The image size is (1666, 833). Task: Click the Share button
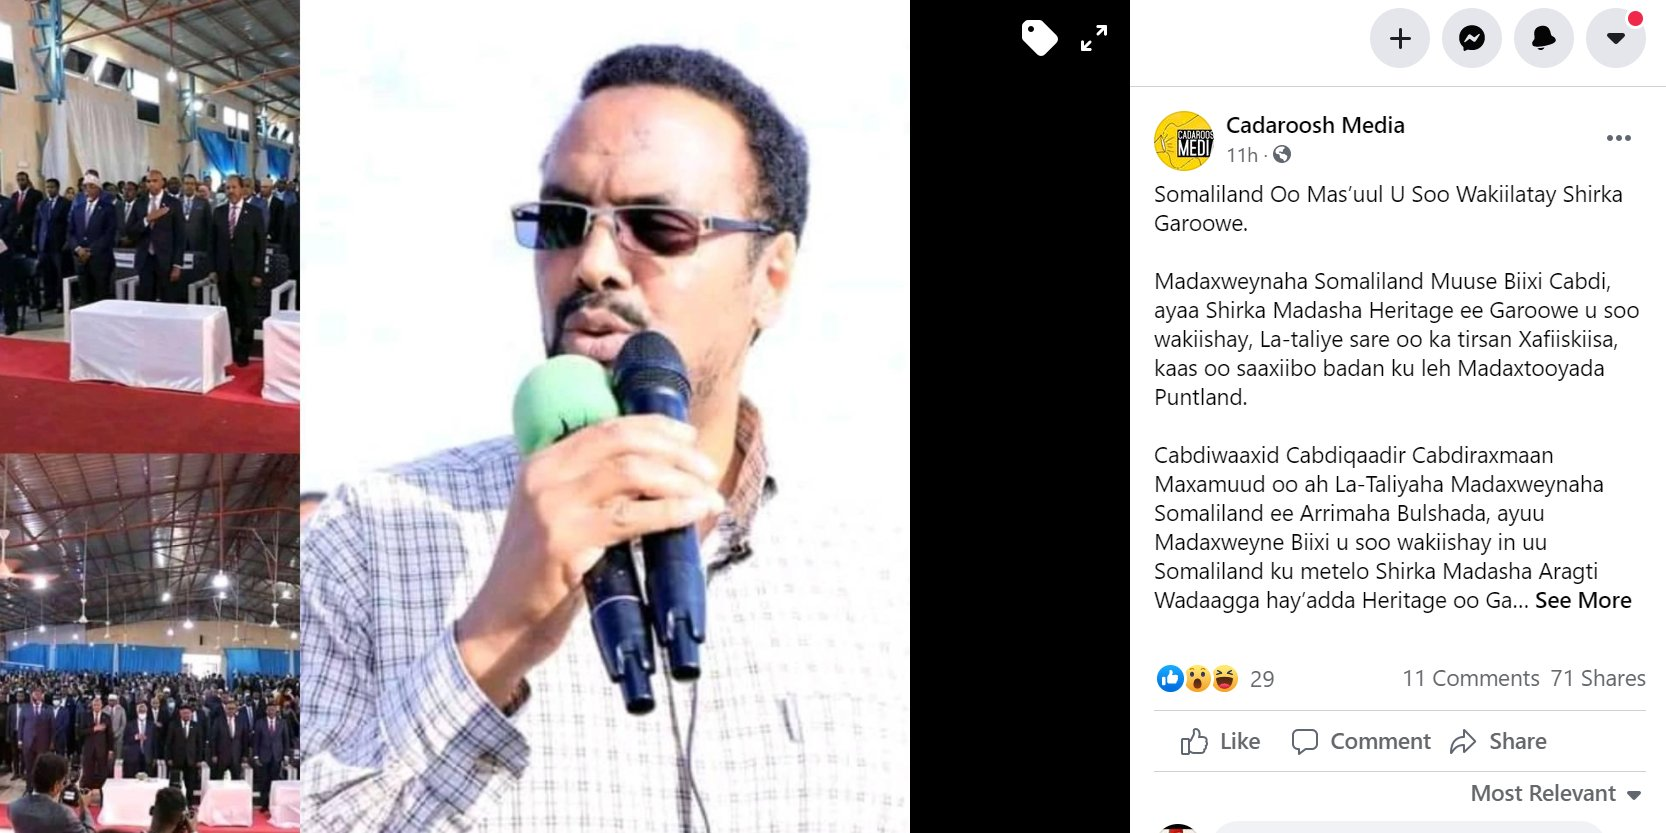(x=1498, y=741)
